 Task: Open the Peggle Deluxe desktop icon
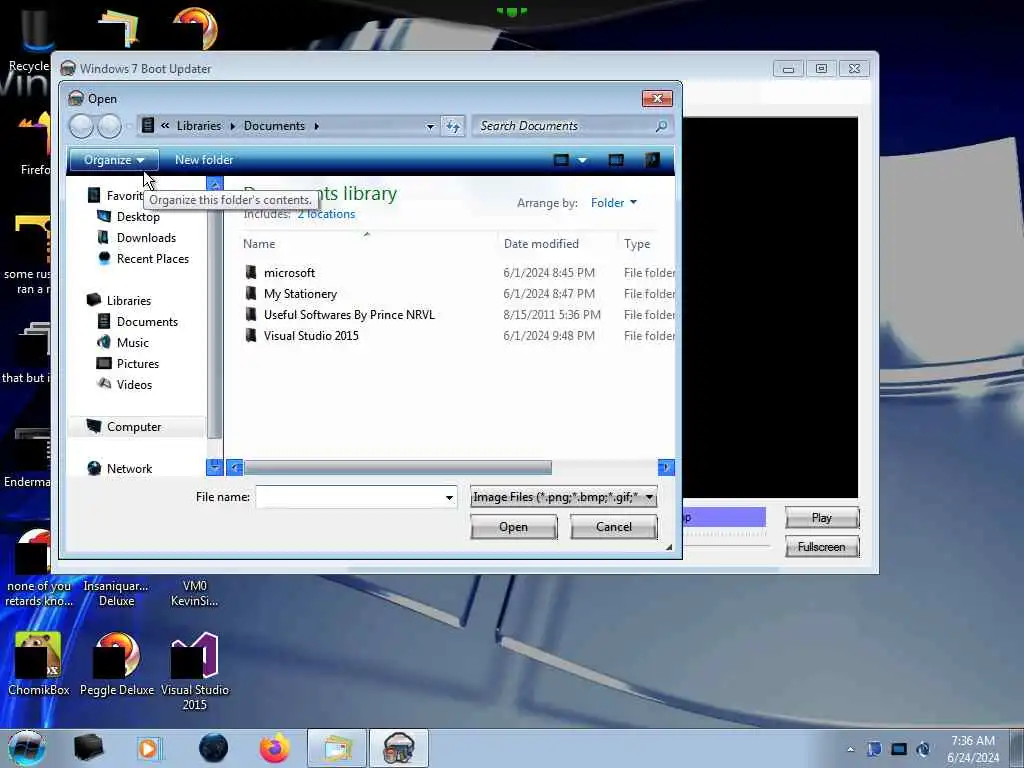click(x=117, y=664)
